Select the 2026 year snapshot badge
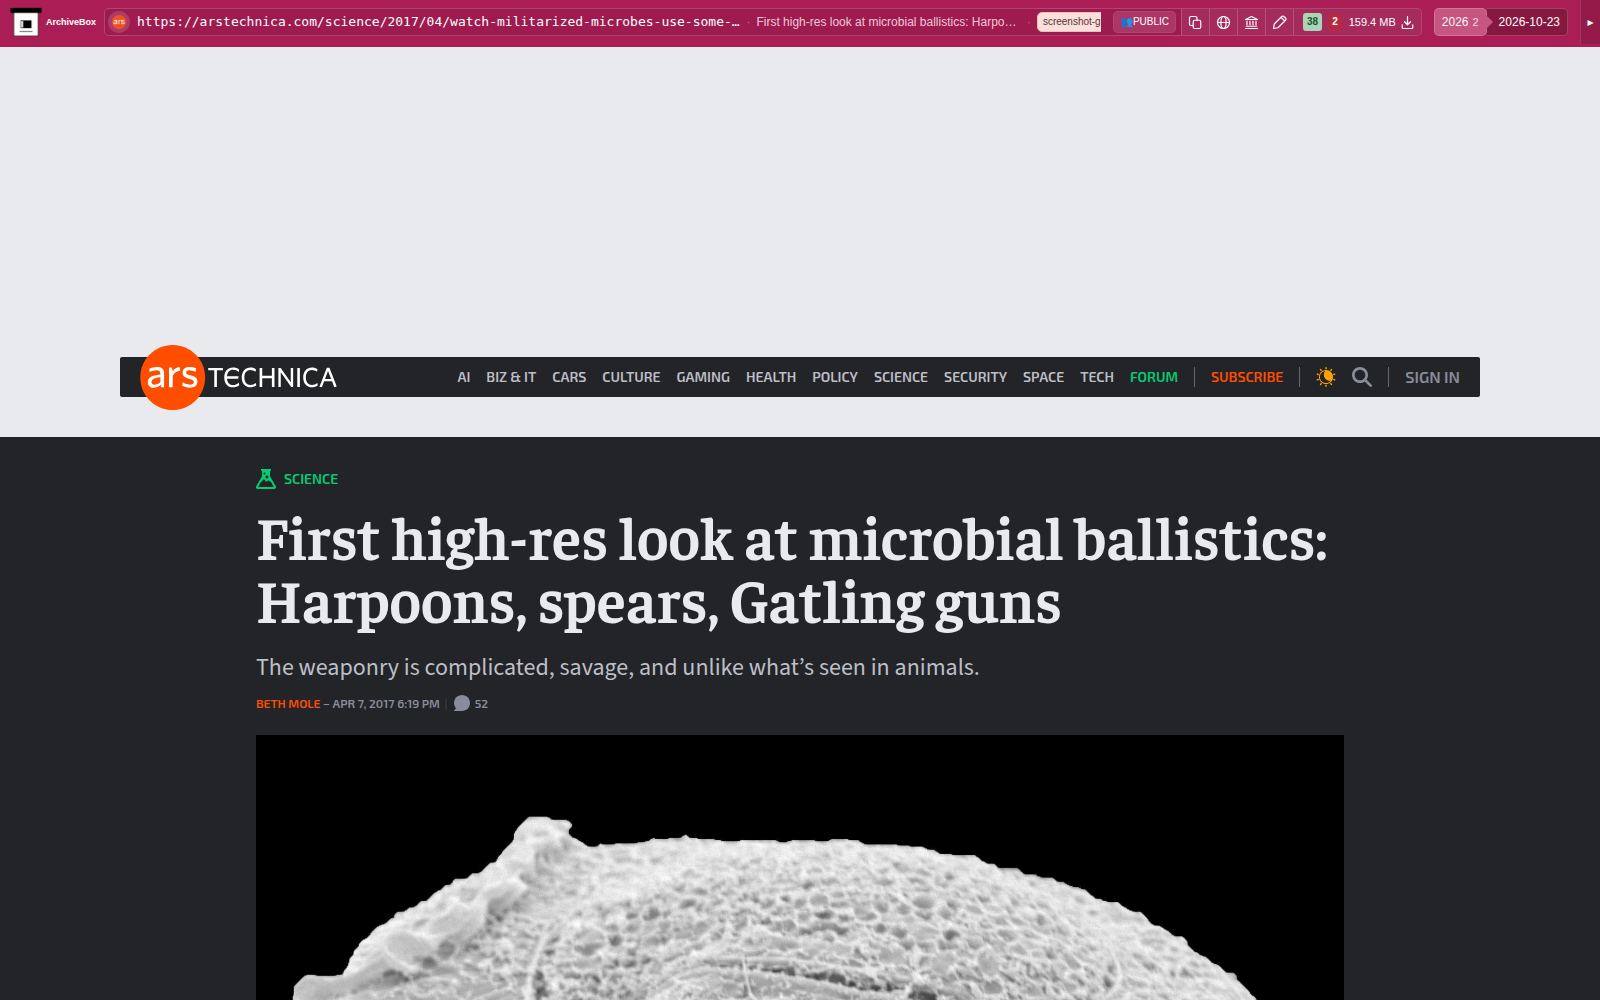This screenshot has height=1000, width=1600. [1460, 22]
